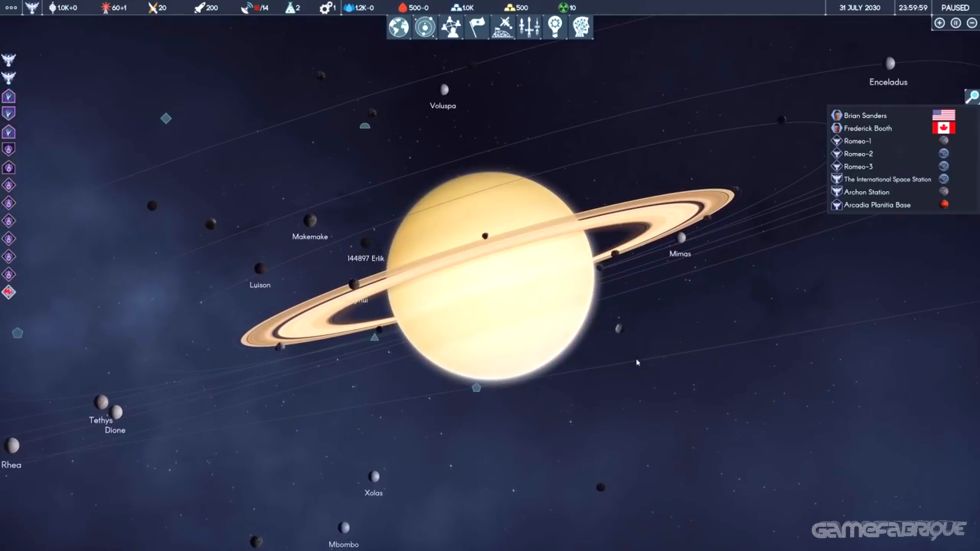Click the base metals resource 1.0K
The image size is (980, 551).
click(x=462, y=7)
